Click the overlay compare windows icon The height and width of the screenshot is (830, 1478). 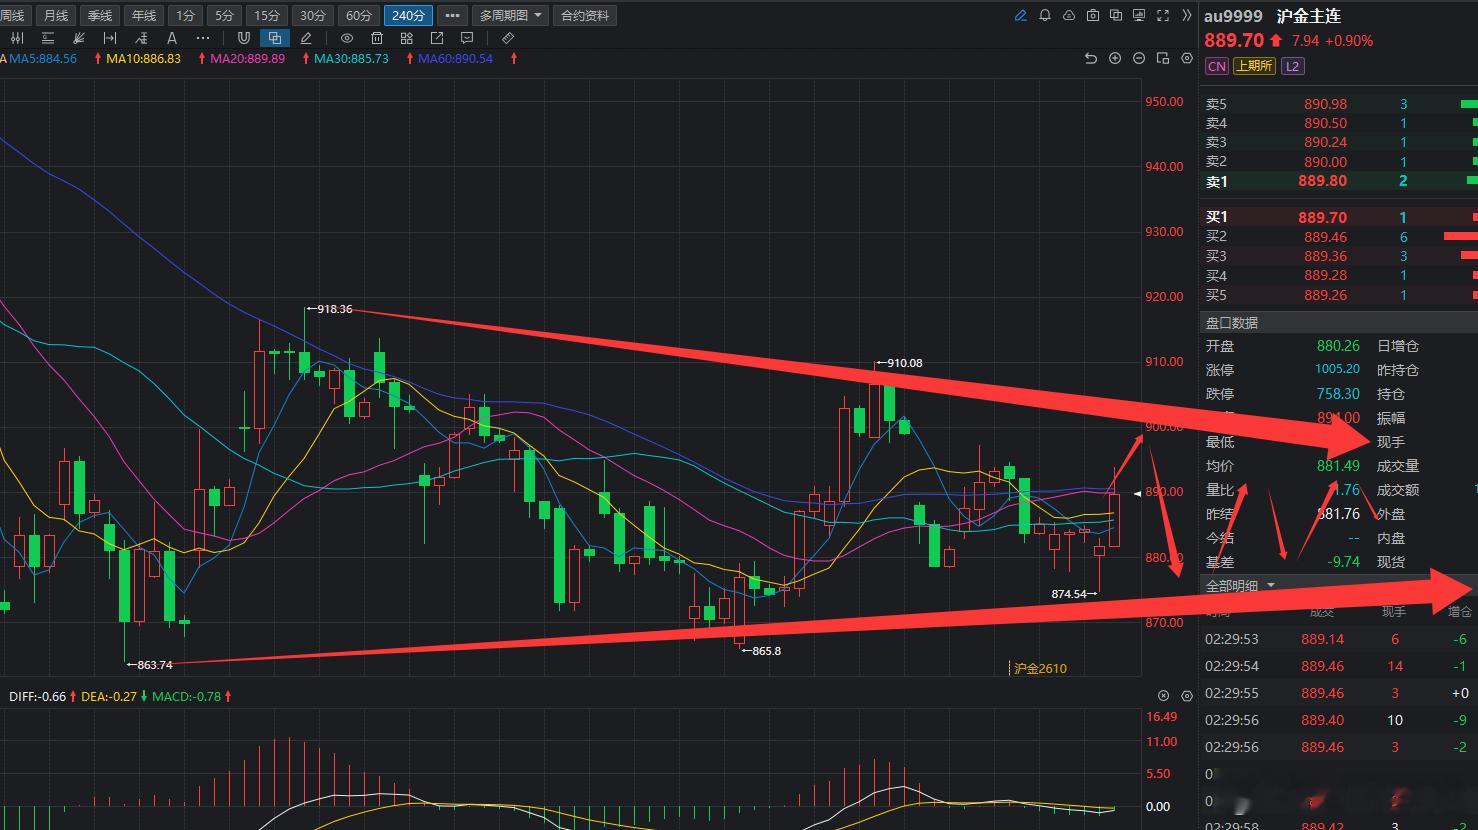click(x=1116, y=16)
